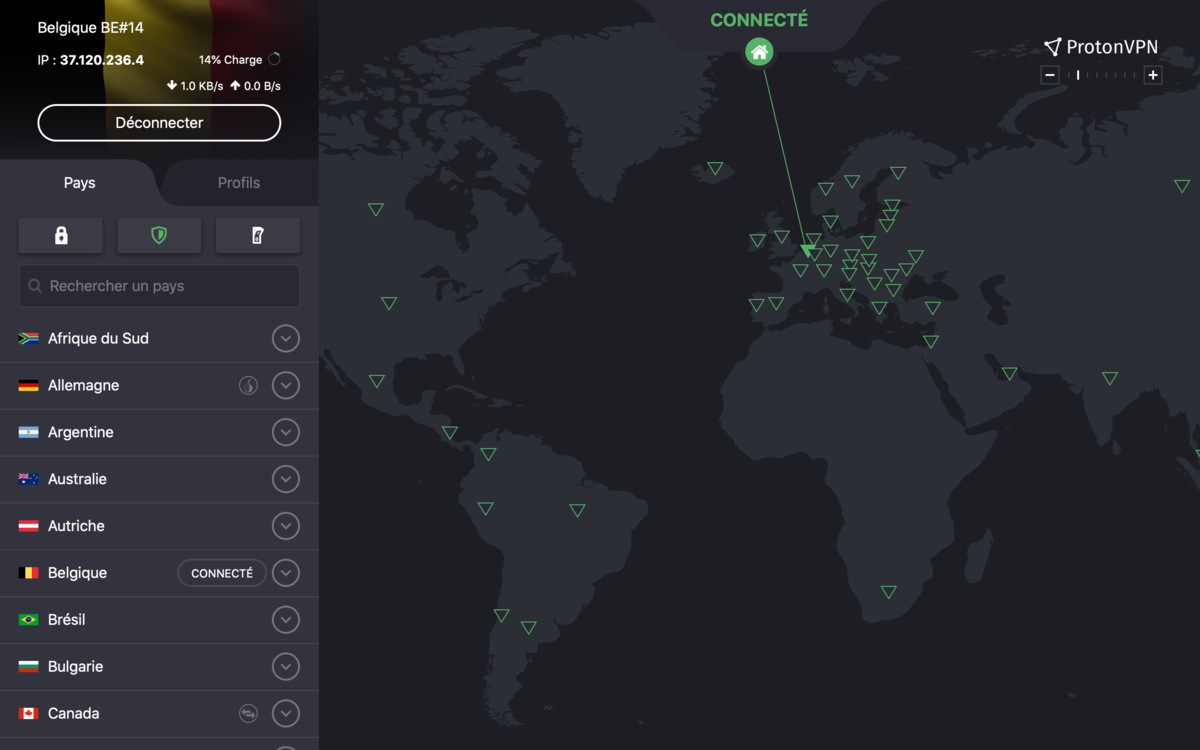
Task: Click the Argentina flag icon
Action: [x=29, y=432]
